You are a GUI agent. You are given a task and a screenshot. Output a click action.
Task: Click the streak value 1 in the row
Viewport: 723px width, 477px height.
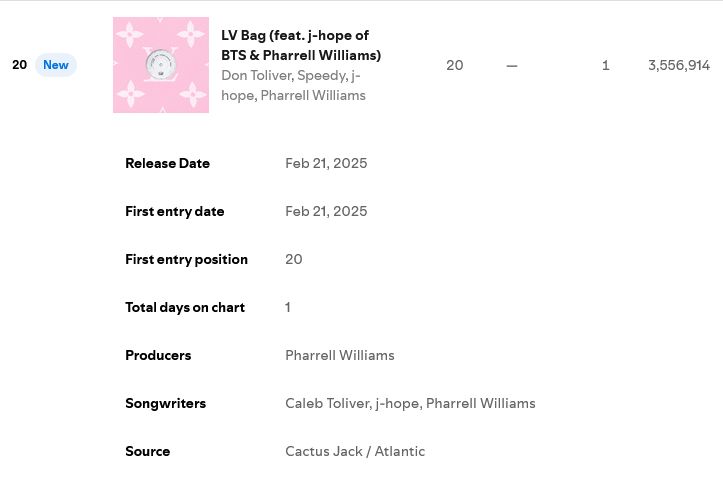coord(605,65)
